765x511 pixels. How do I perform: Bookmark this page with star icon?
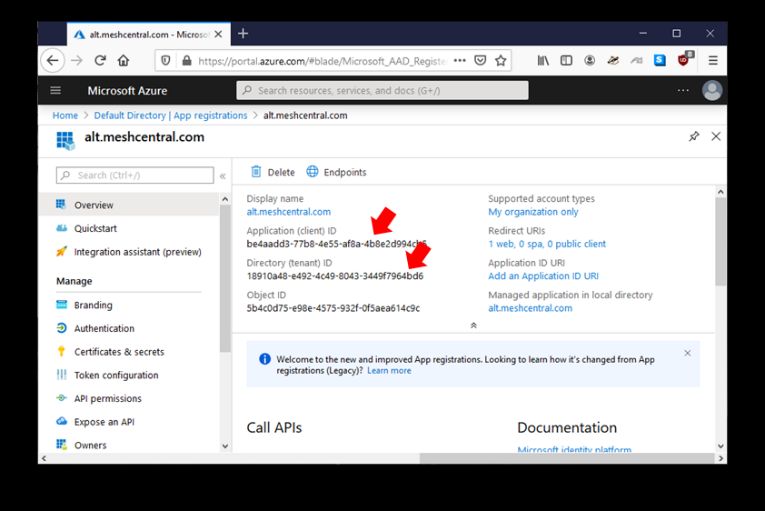pos(501,60)
